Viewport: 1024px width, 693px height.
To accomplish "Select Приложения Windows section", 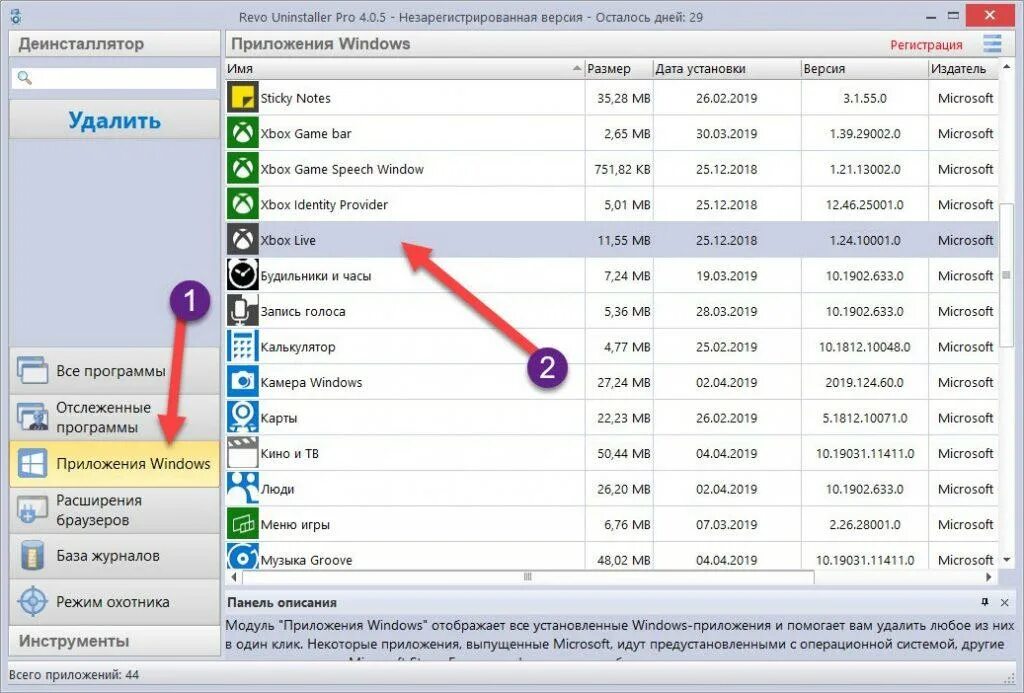I will [114, 464].
